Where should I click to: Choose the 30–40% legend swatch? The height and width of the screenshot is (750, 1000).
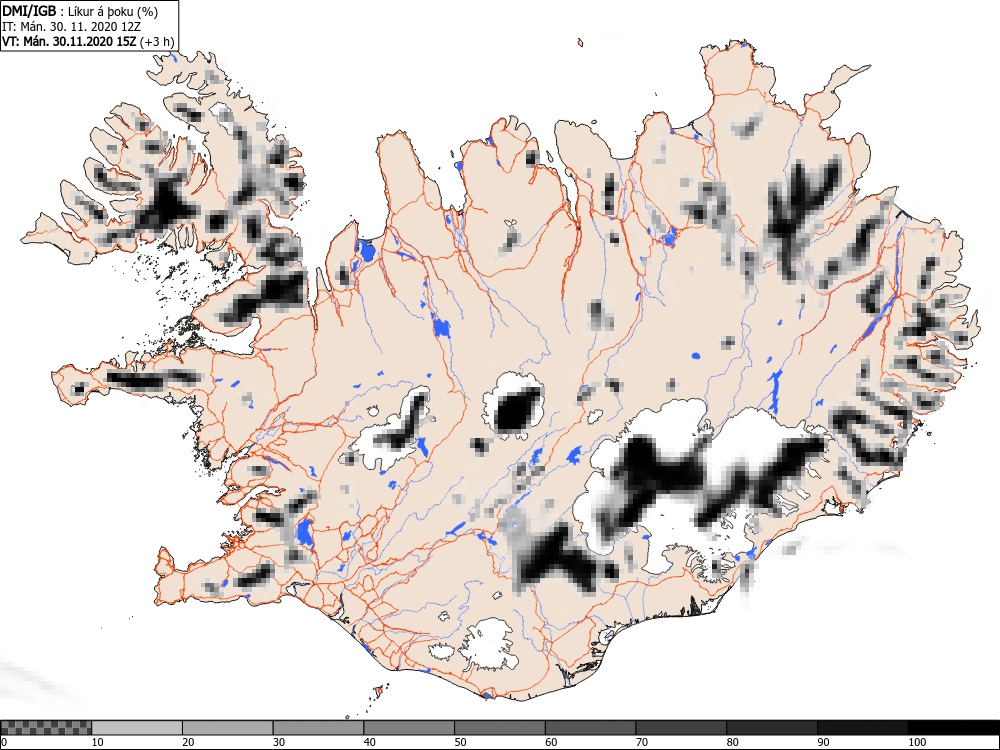click(x=318, y=728)
